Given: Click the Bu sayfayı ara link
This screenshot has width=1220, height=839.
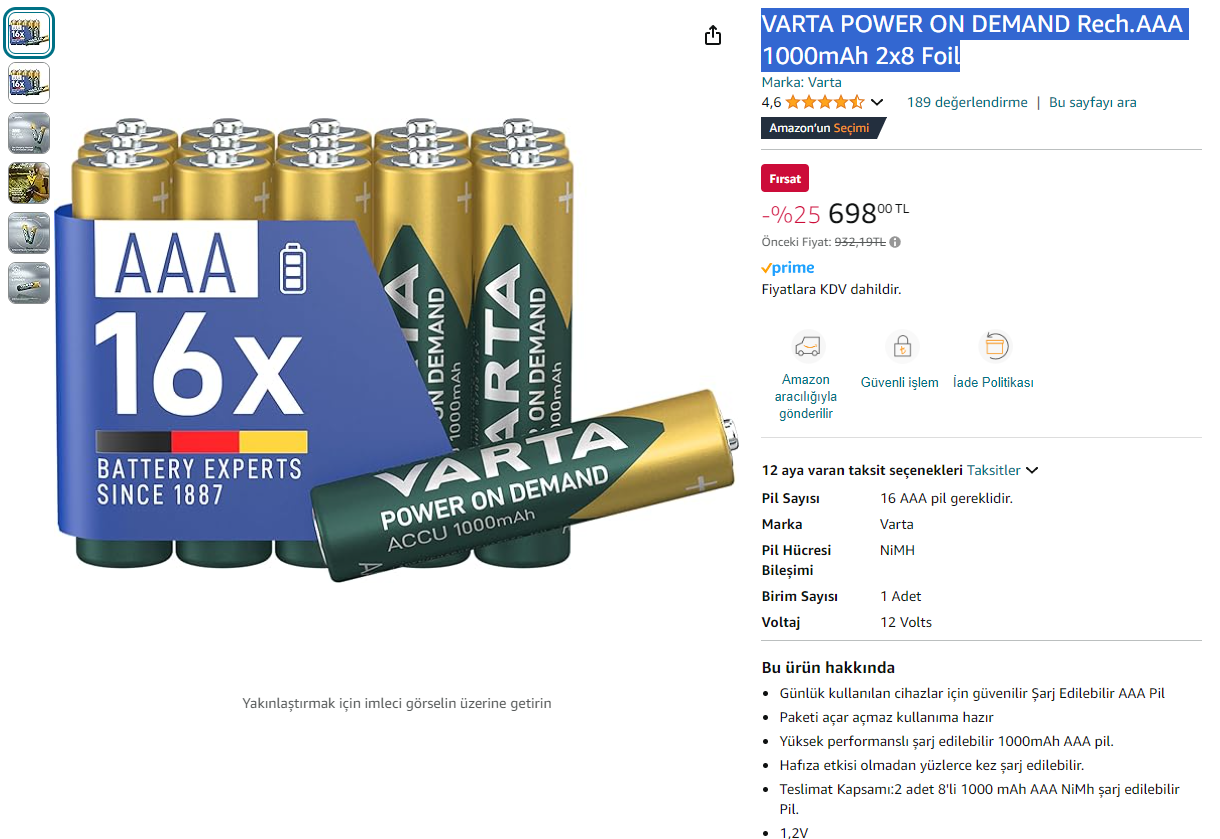Looking at the screenshot, I should (x=1092, y=102).
